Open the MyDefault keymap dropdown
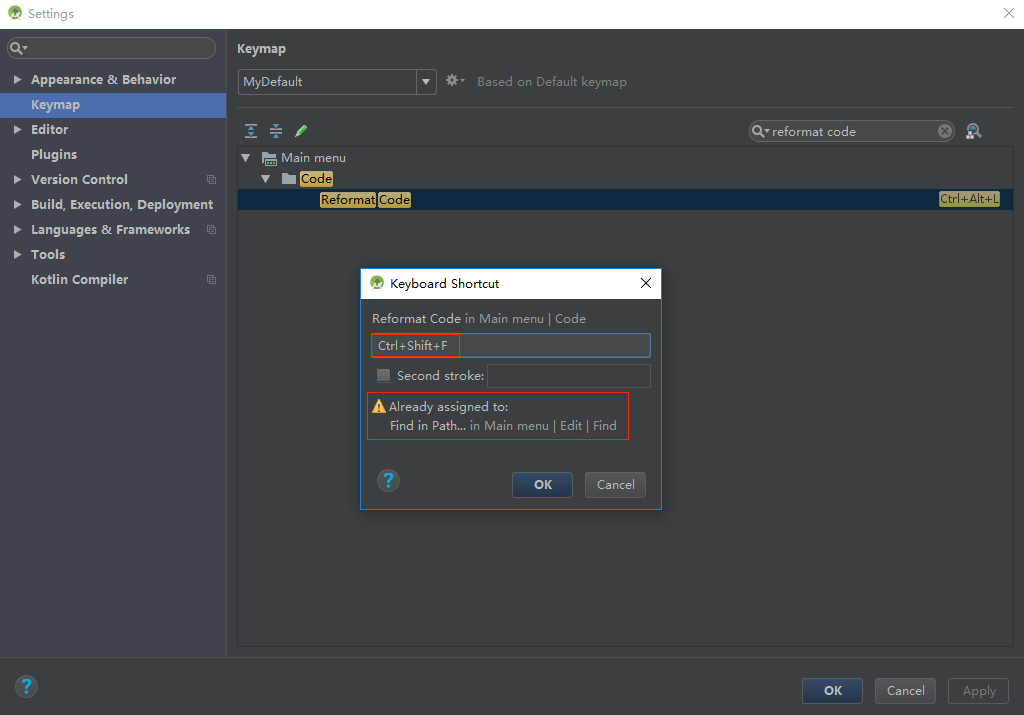 [426, 81]
